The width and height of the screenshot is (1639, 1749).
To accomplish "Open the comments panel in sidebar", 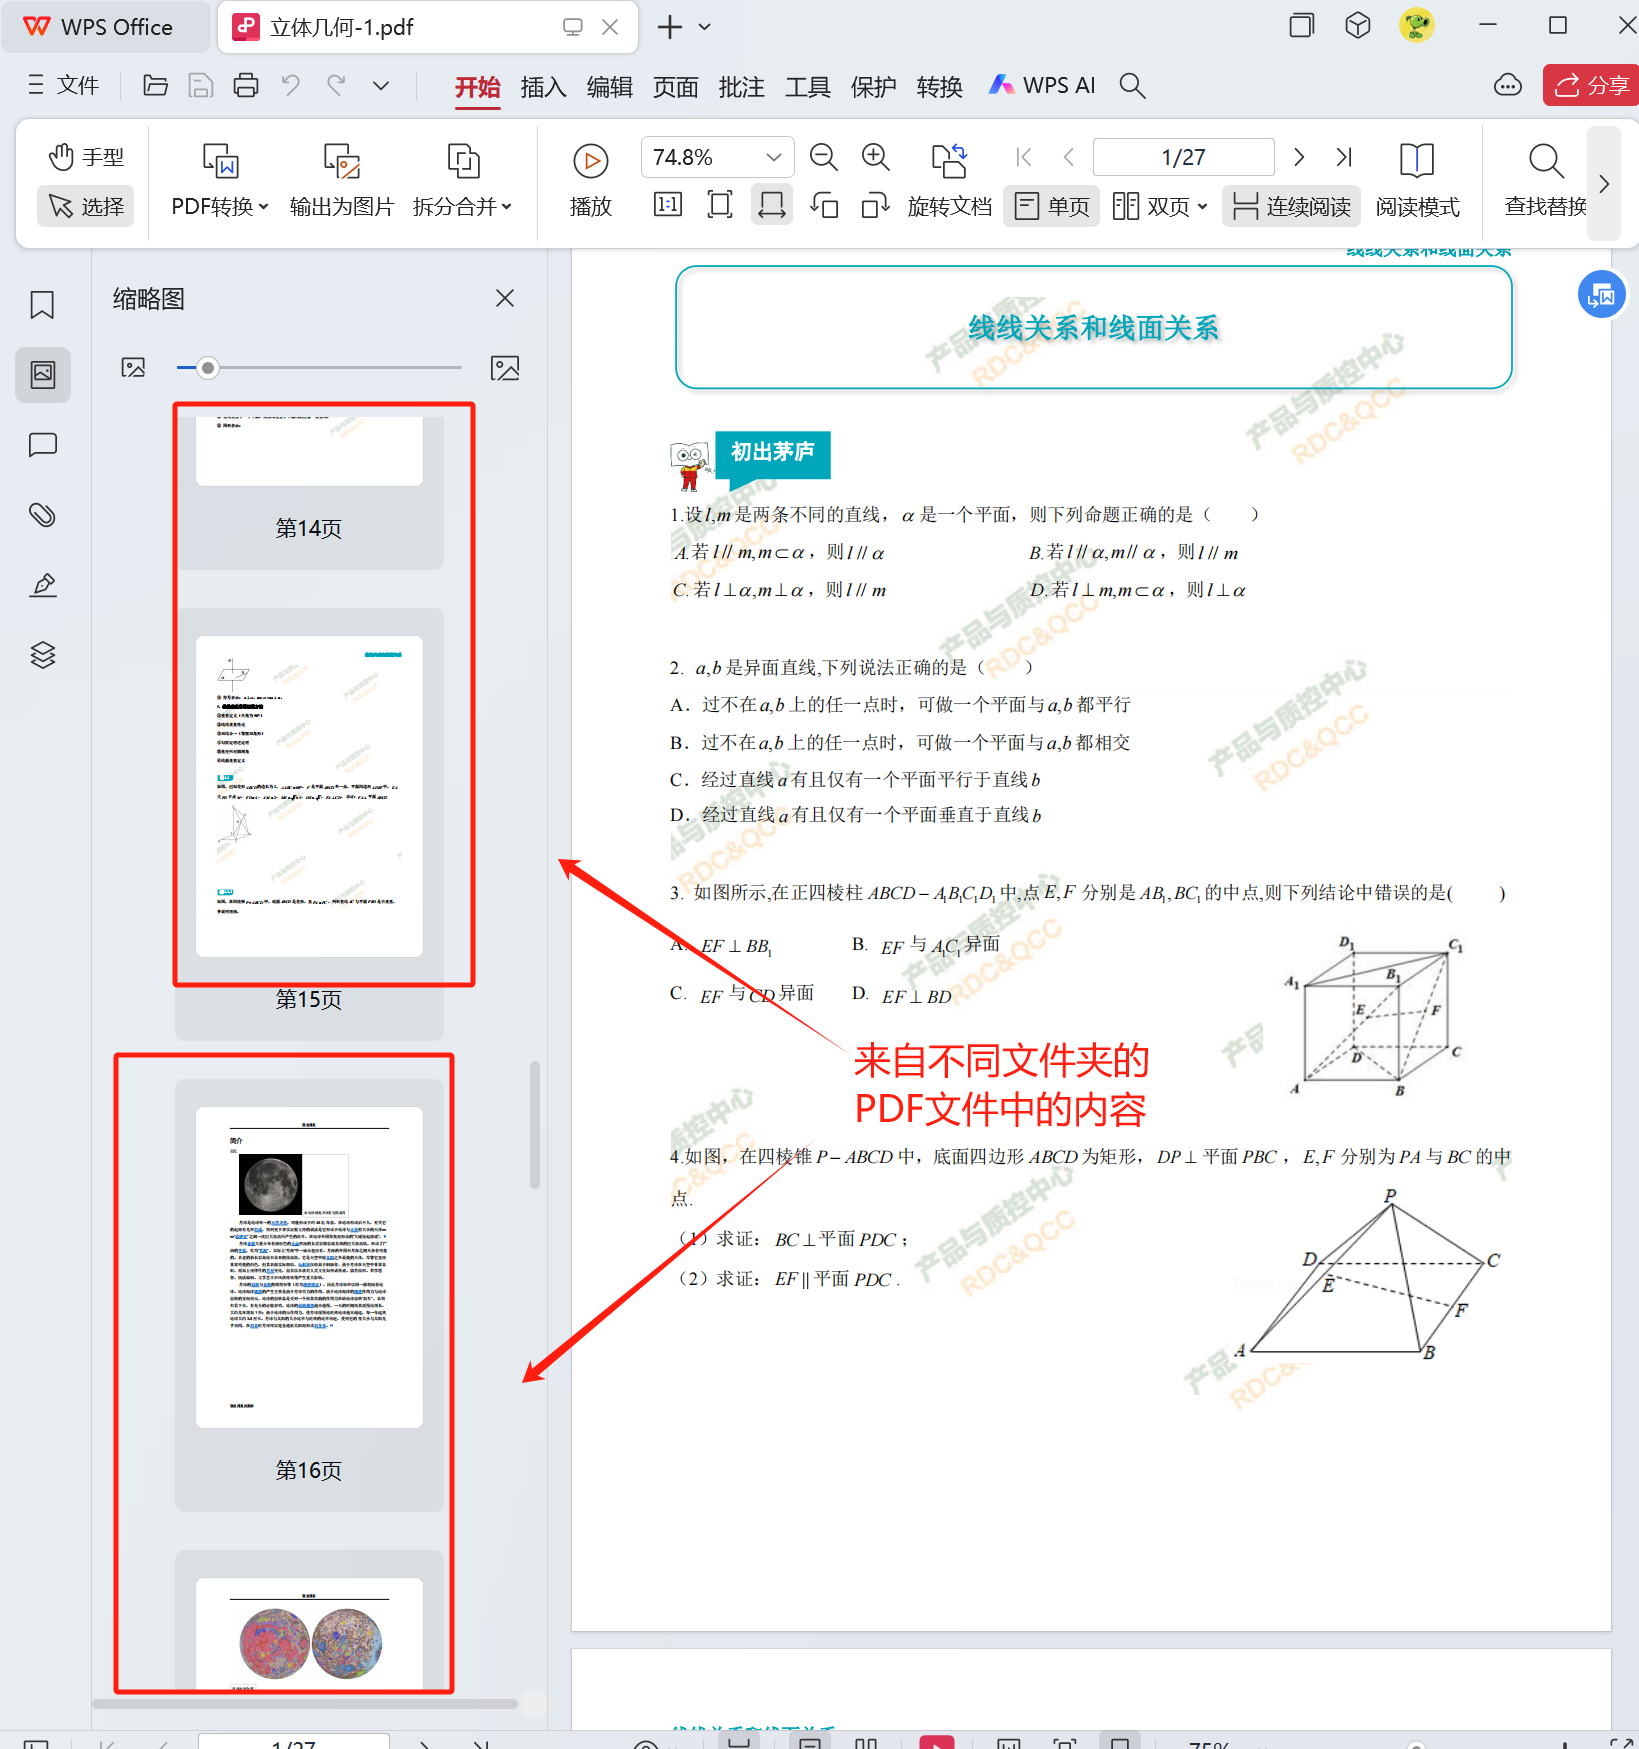I will coord(42,445).
